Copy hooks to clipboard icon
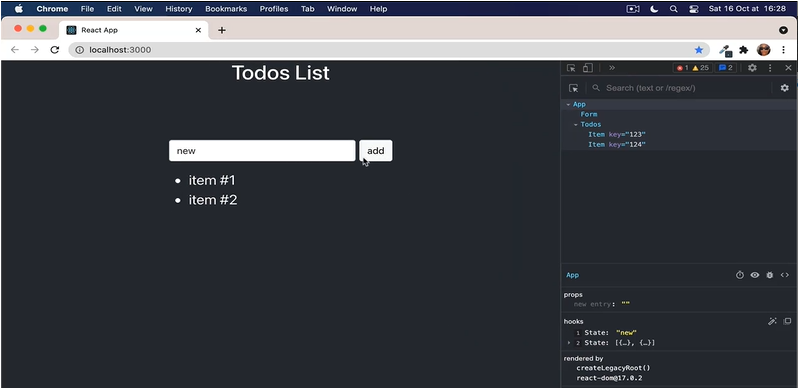The image size is (799, 389). click(x=787, y=321)
